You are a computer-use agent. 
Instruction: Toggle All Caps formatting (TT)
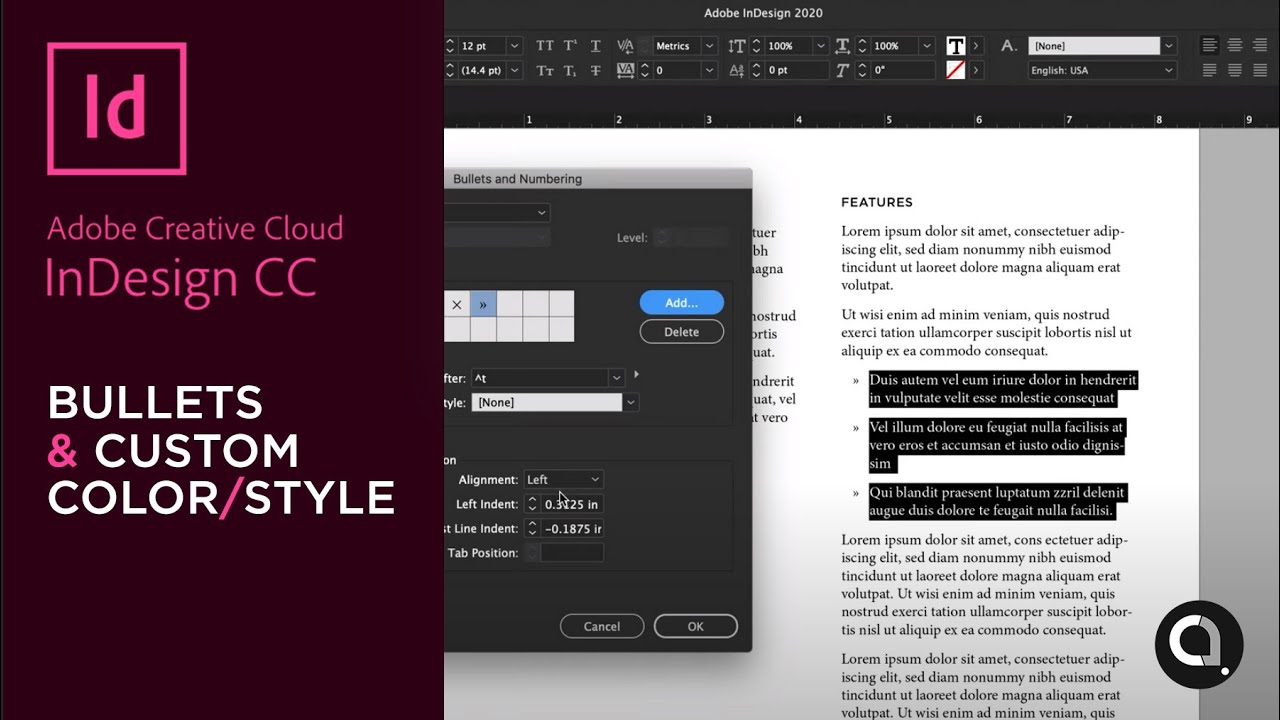[x=544, y=46]
